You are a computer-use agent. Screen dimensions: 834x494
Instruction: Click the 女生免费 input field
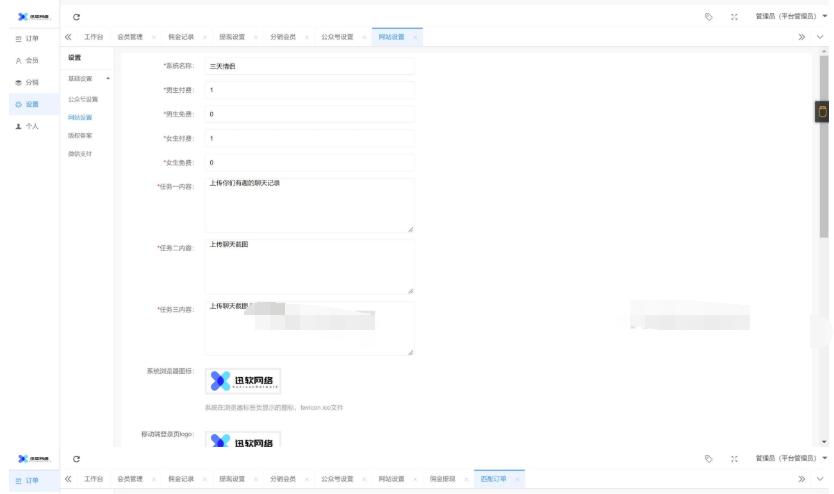310,162
